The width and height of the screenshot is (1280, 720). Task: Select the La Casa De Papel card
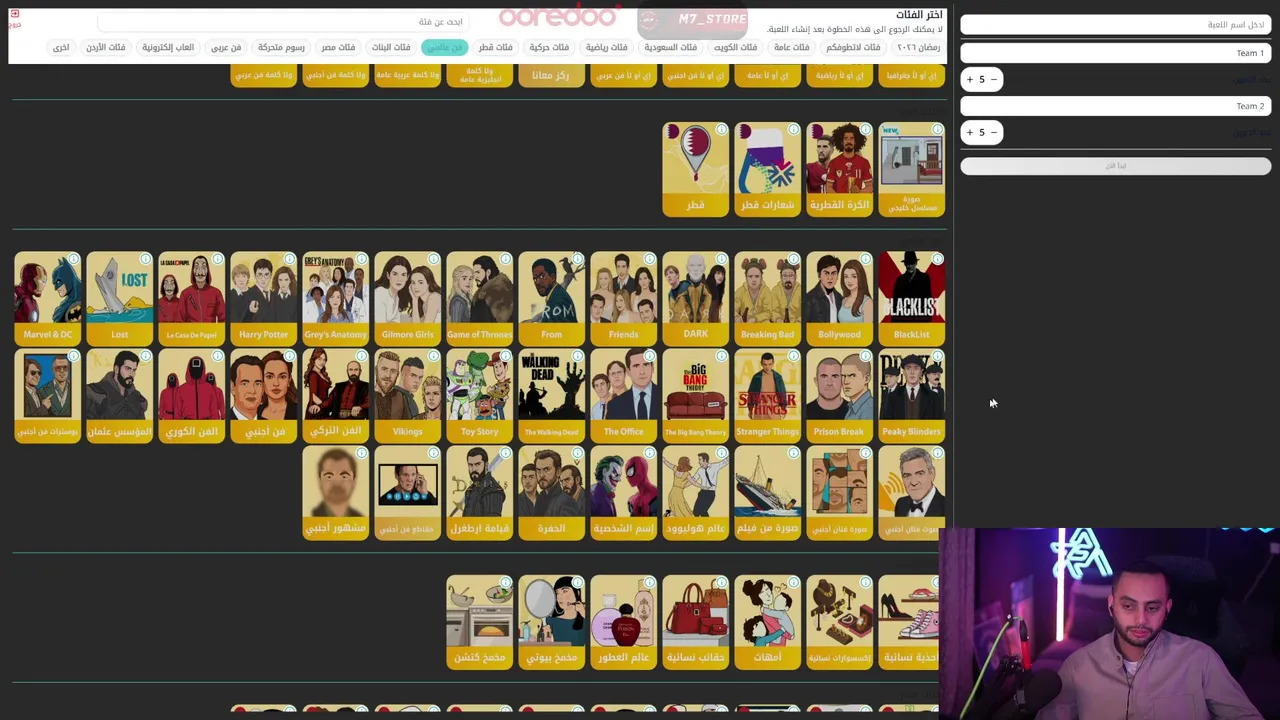tap(192, 298)
